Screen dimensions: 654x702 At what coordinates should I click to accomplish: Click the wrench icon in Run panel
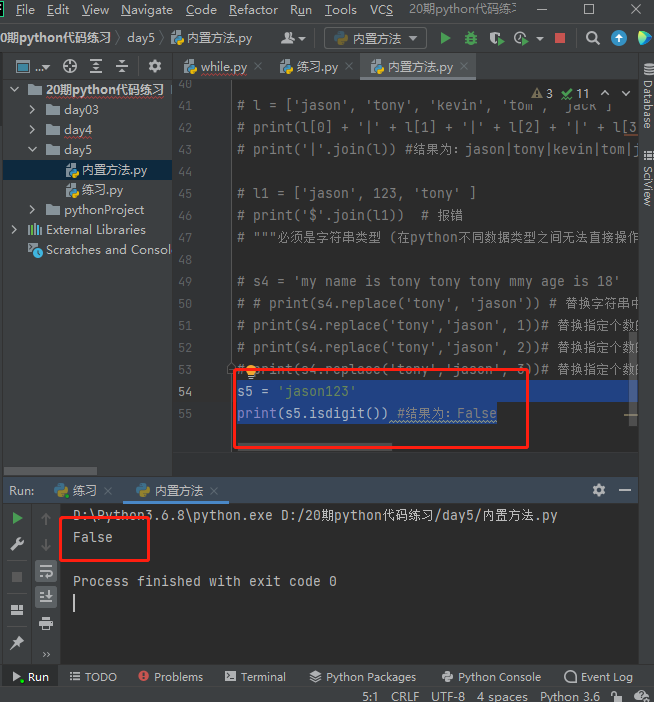click(17, 544)
